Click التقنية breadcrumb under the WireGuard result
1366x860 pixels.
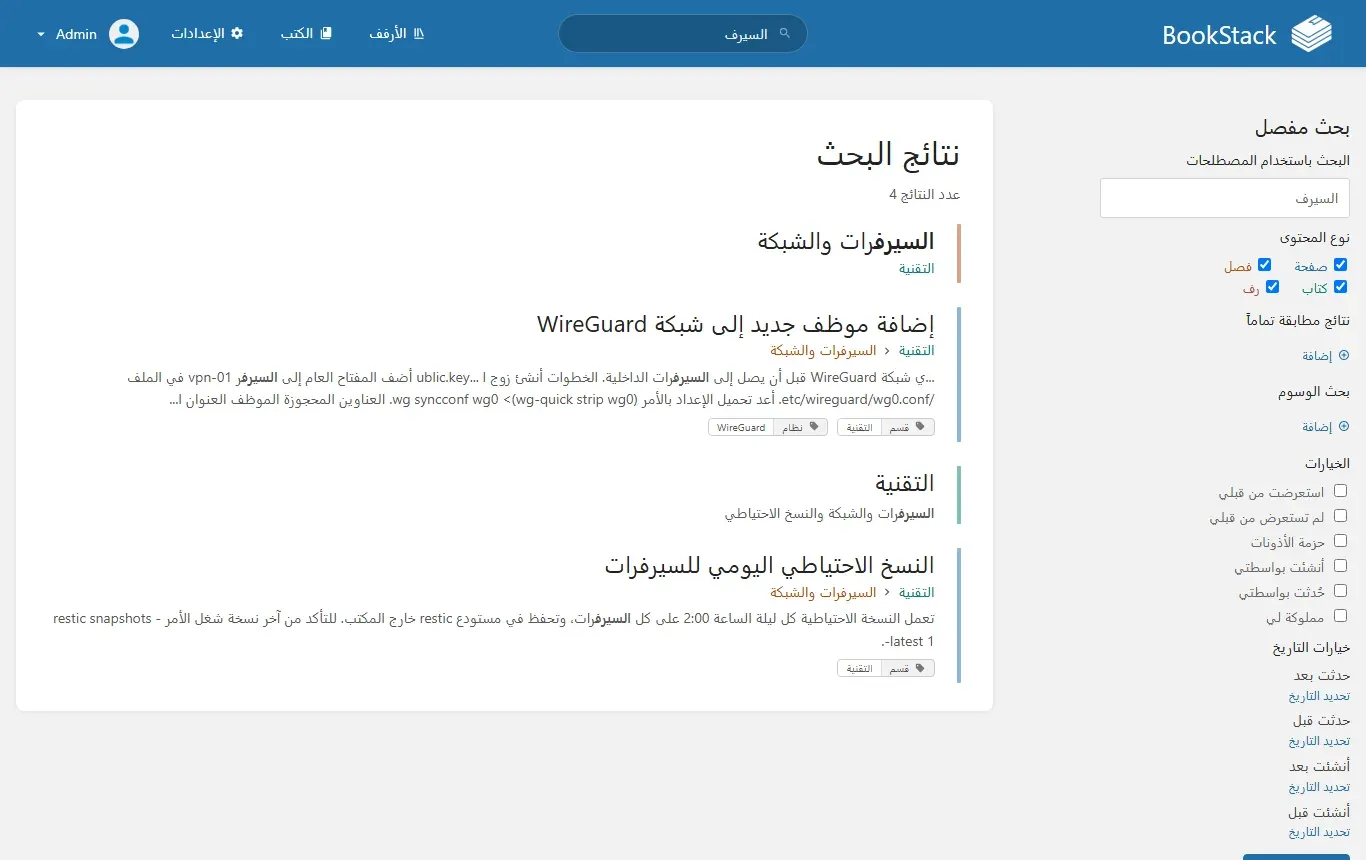click(916, 350)
